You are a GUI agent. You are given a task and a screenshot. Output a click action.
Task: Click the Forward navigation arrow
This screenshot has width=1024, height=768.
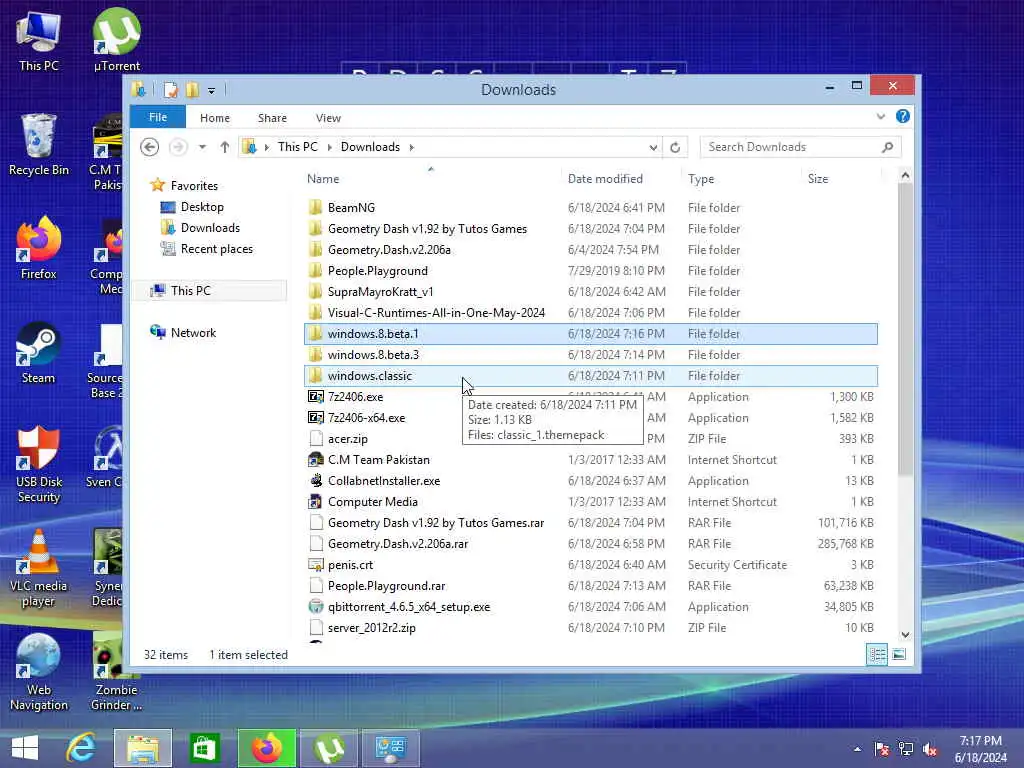click(x=178, y=147)
